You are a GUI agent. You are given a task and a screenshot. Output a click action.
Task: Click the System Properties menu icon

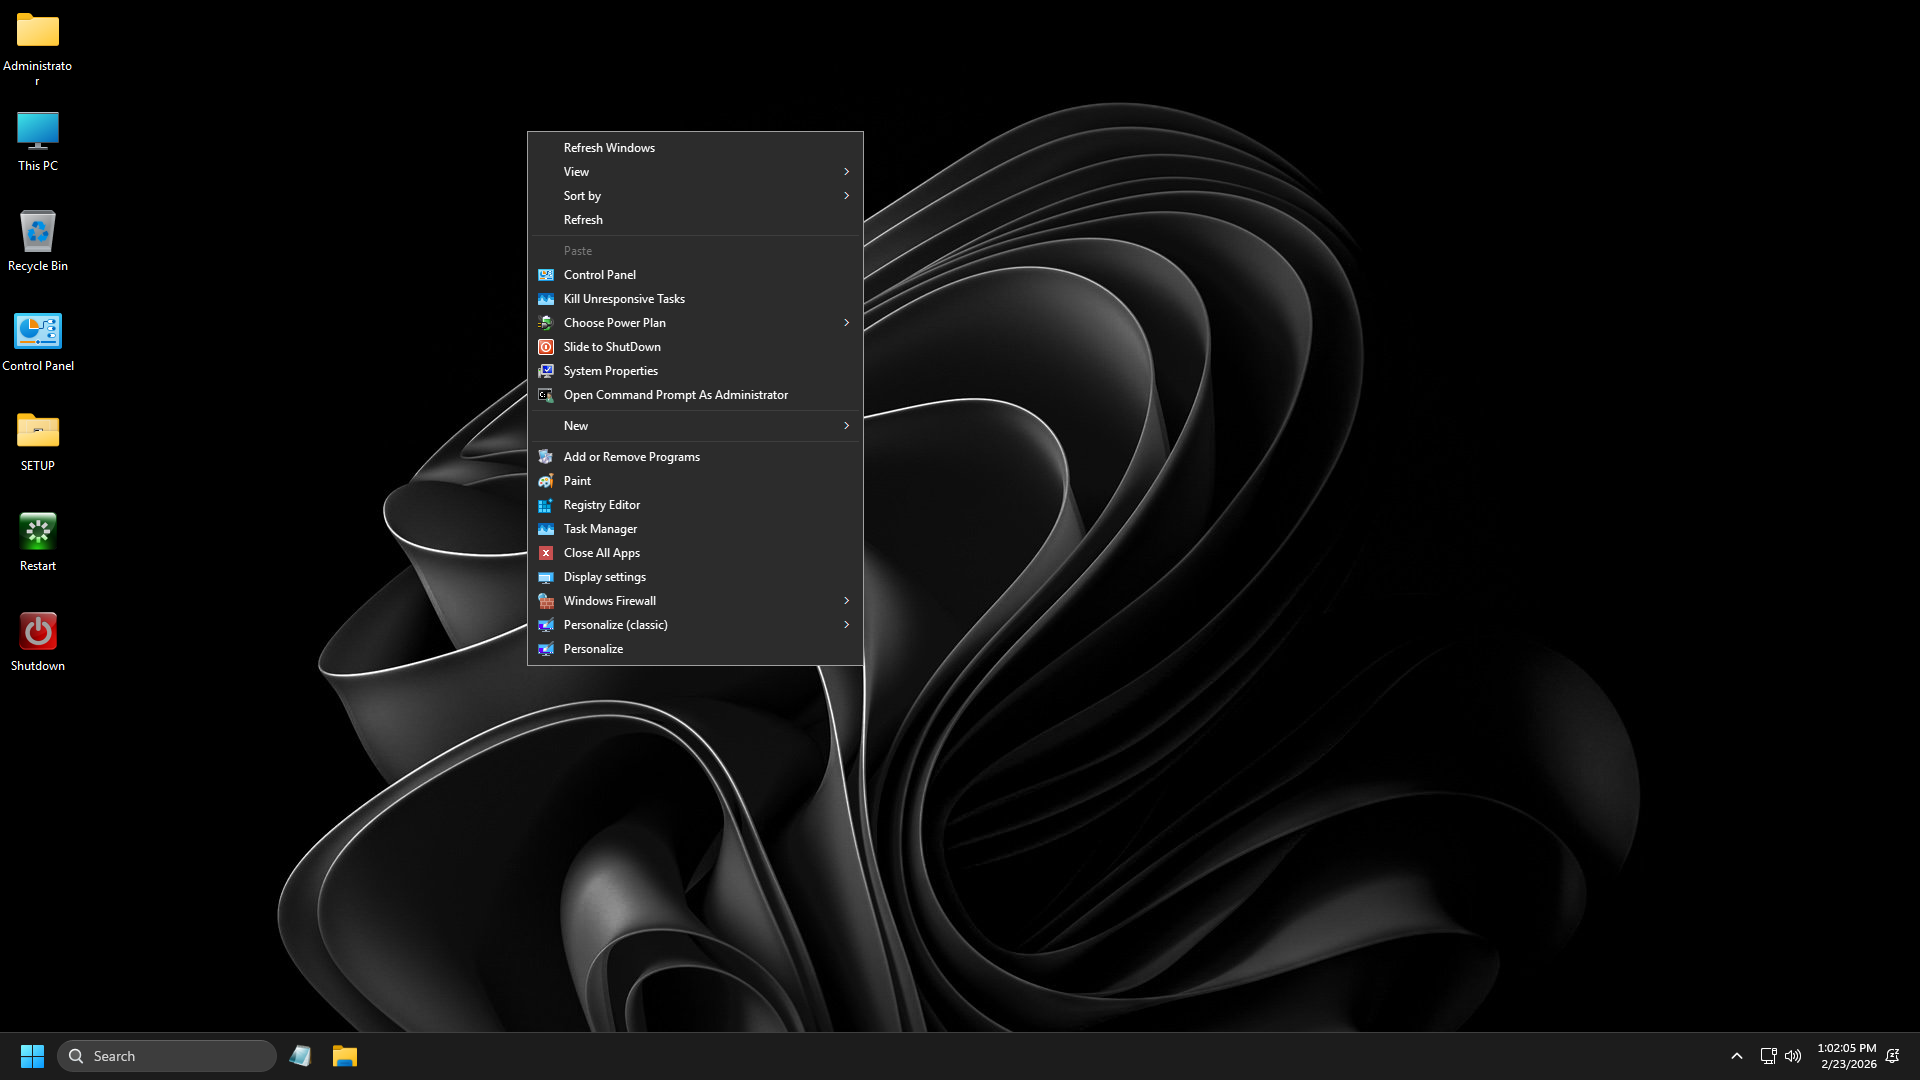pyautogui.click(x=546, y=371)
